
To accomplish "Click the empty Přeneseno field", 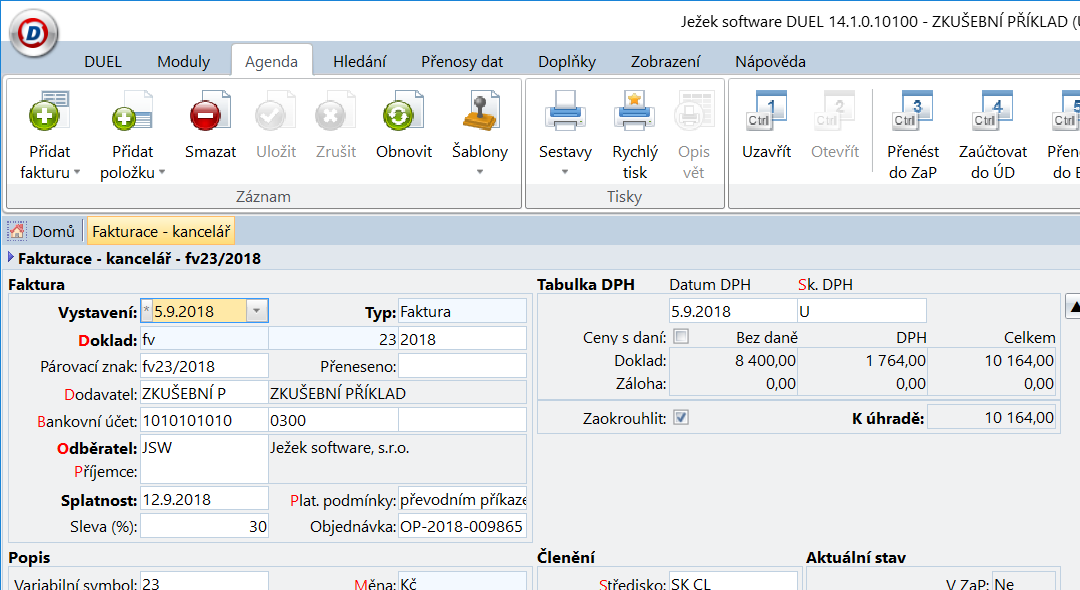I will [462, 366].
